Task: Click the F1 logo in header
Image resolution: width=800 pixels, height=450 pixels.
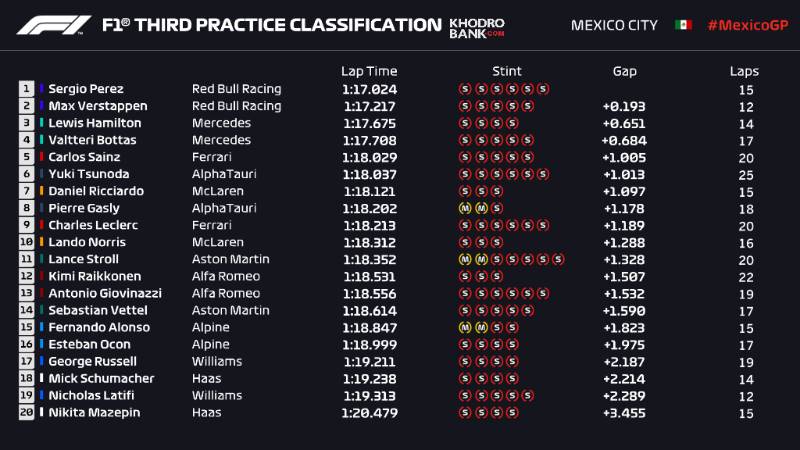Action: 54,25
